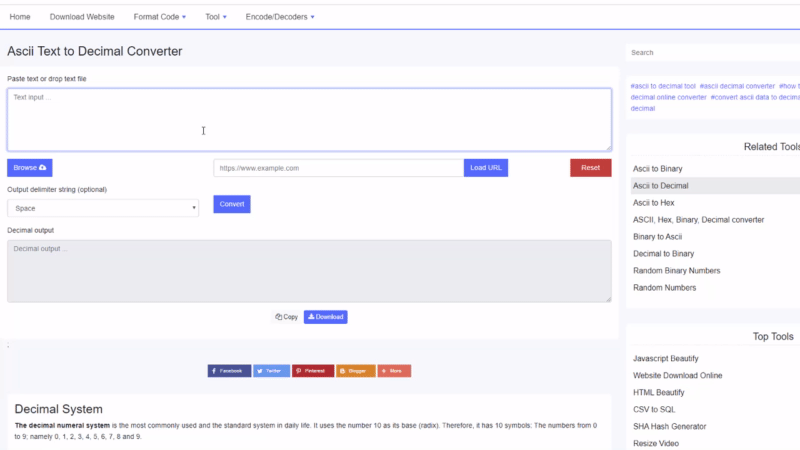Click inside the text input area

(x=309, y=120)
